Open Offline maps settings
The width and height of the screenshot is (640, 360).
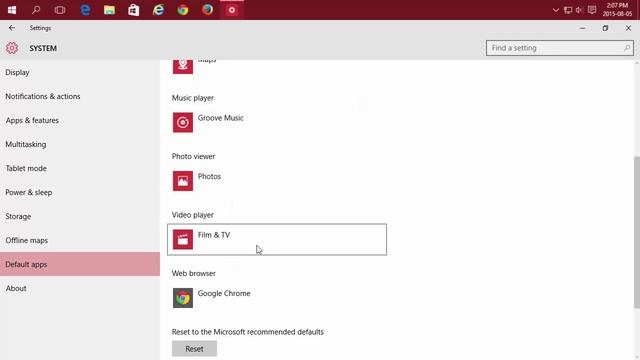coord(80,240)
